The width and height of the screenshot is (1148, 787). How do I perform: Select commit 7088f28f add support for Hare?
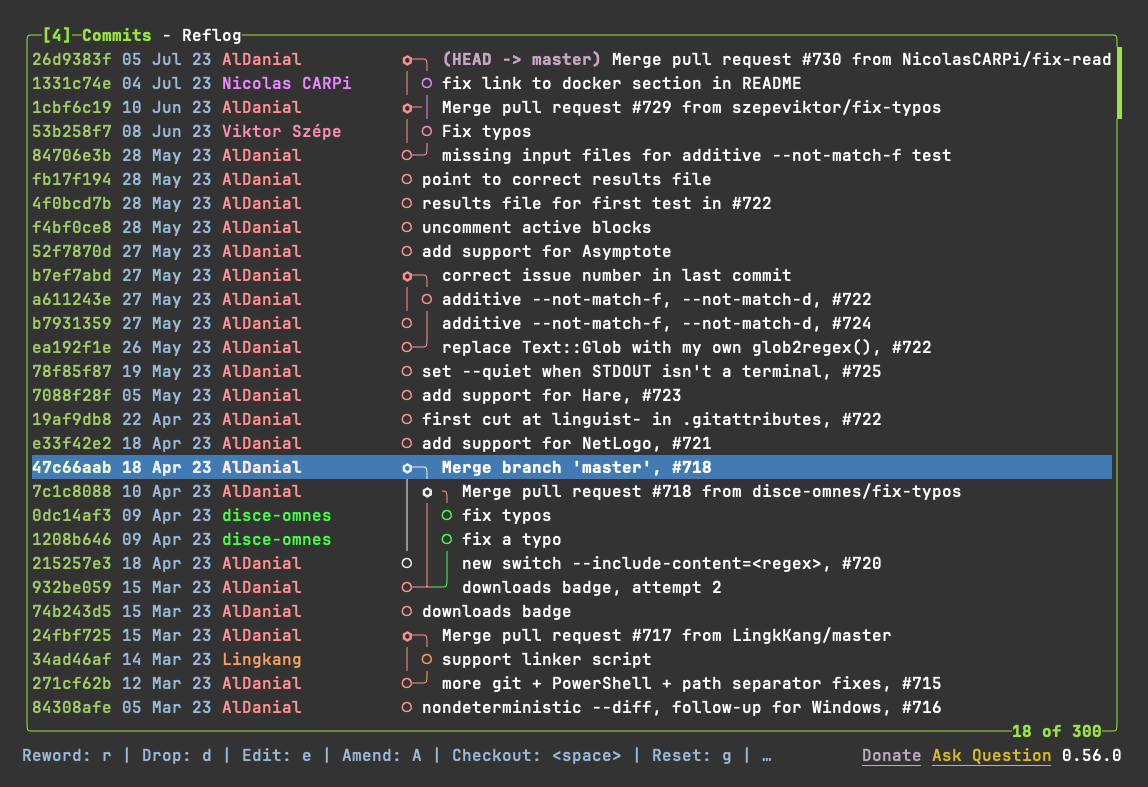(572, 395)
